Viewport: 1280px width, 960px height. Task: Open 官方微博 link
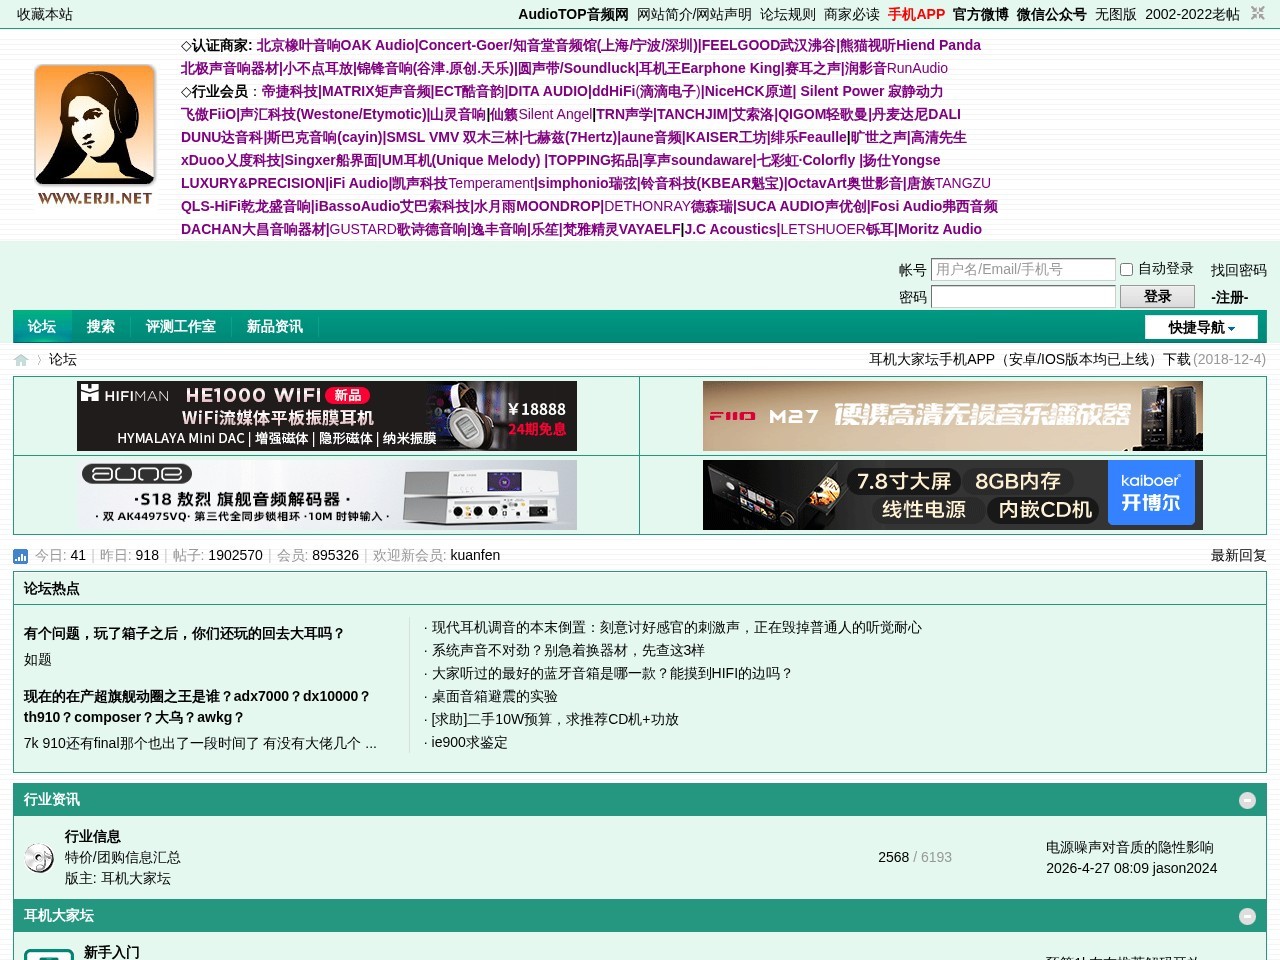(x=980, y=14)
